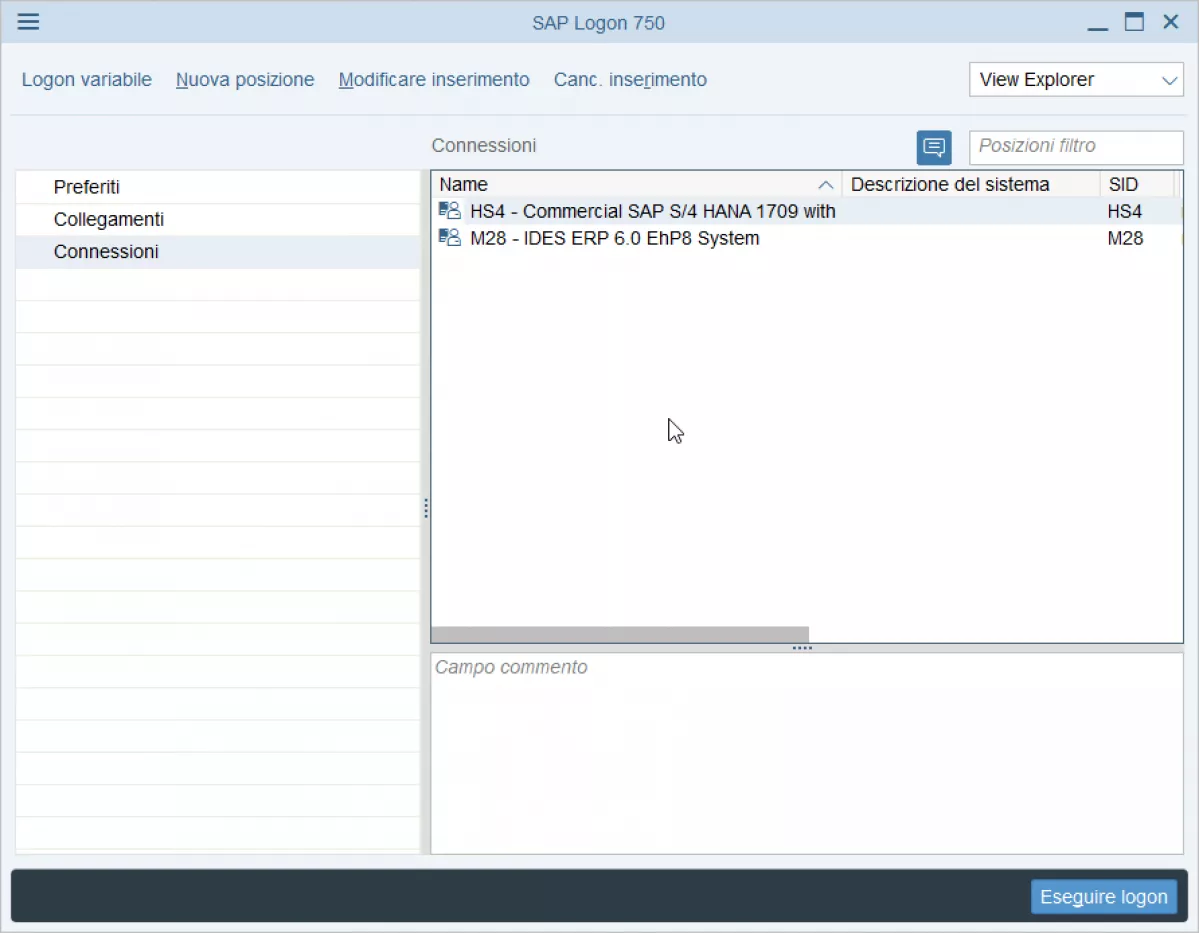Focus the Posizioni filtro input field
Screen dimensions: 1199x933
pyautogui.click(x=1076, y=146)
